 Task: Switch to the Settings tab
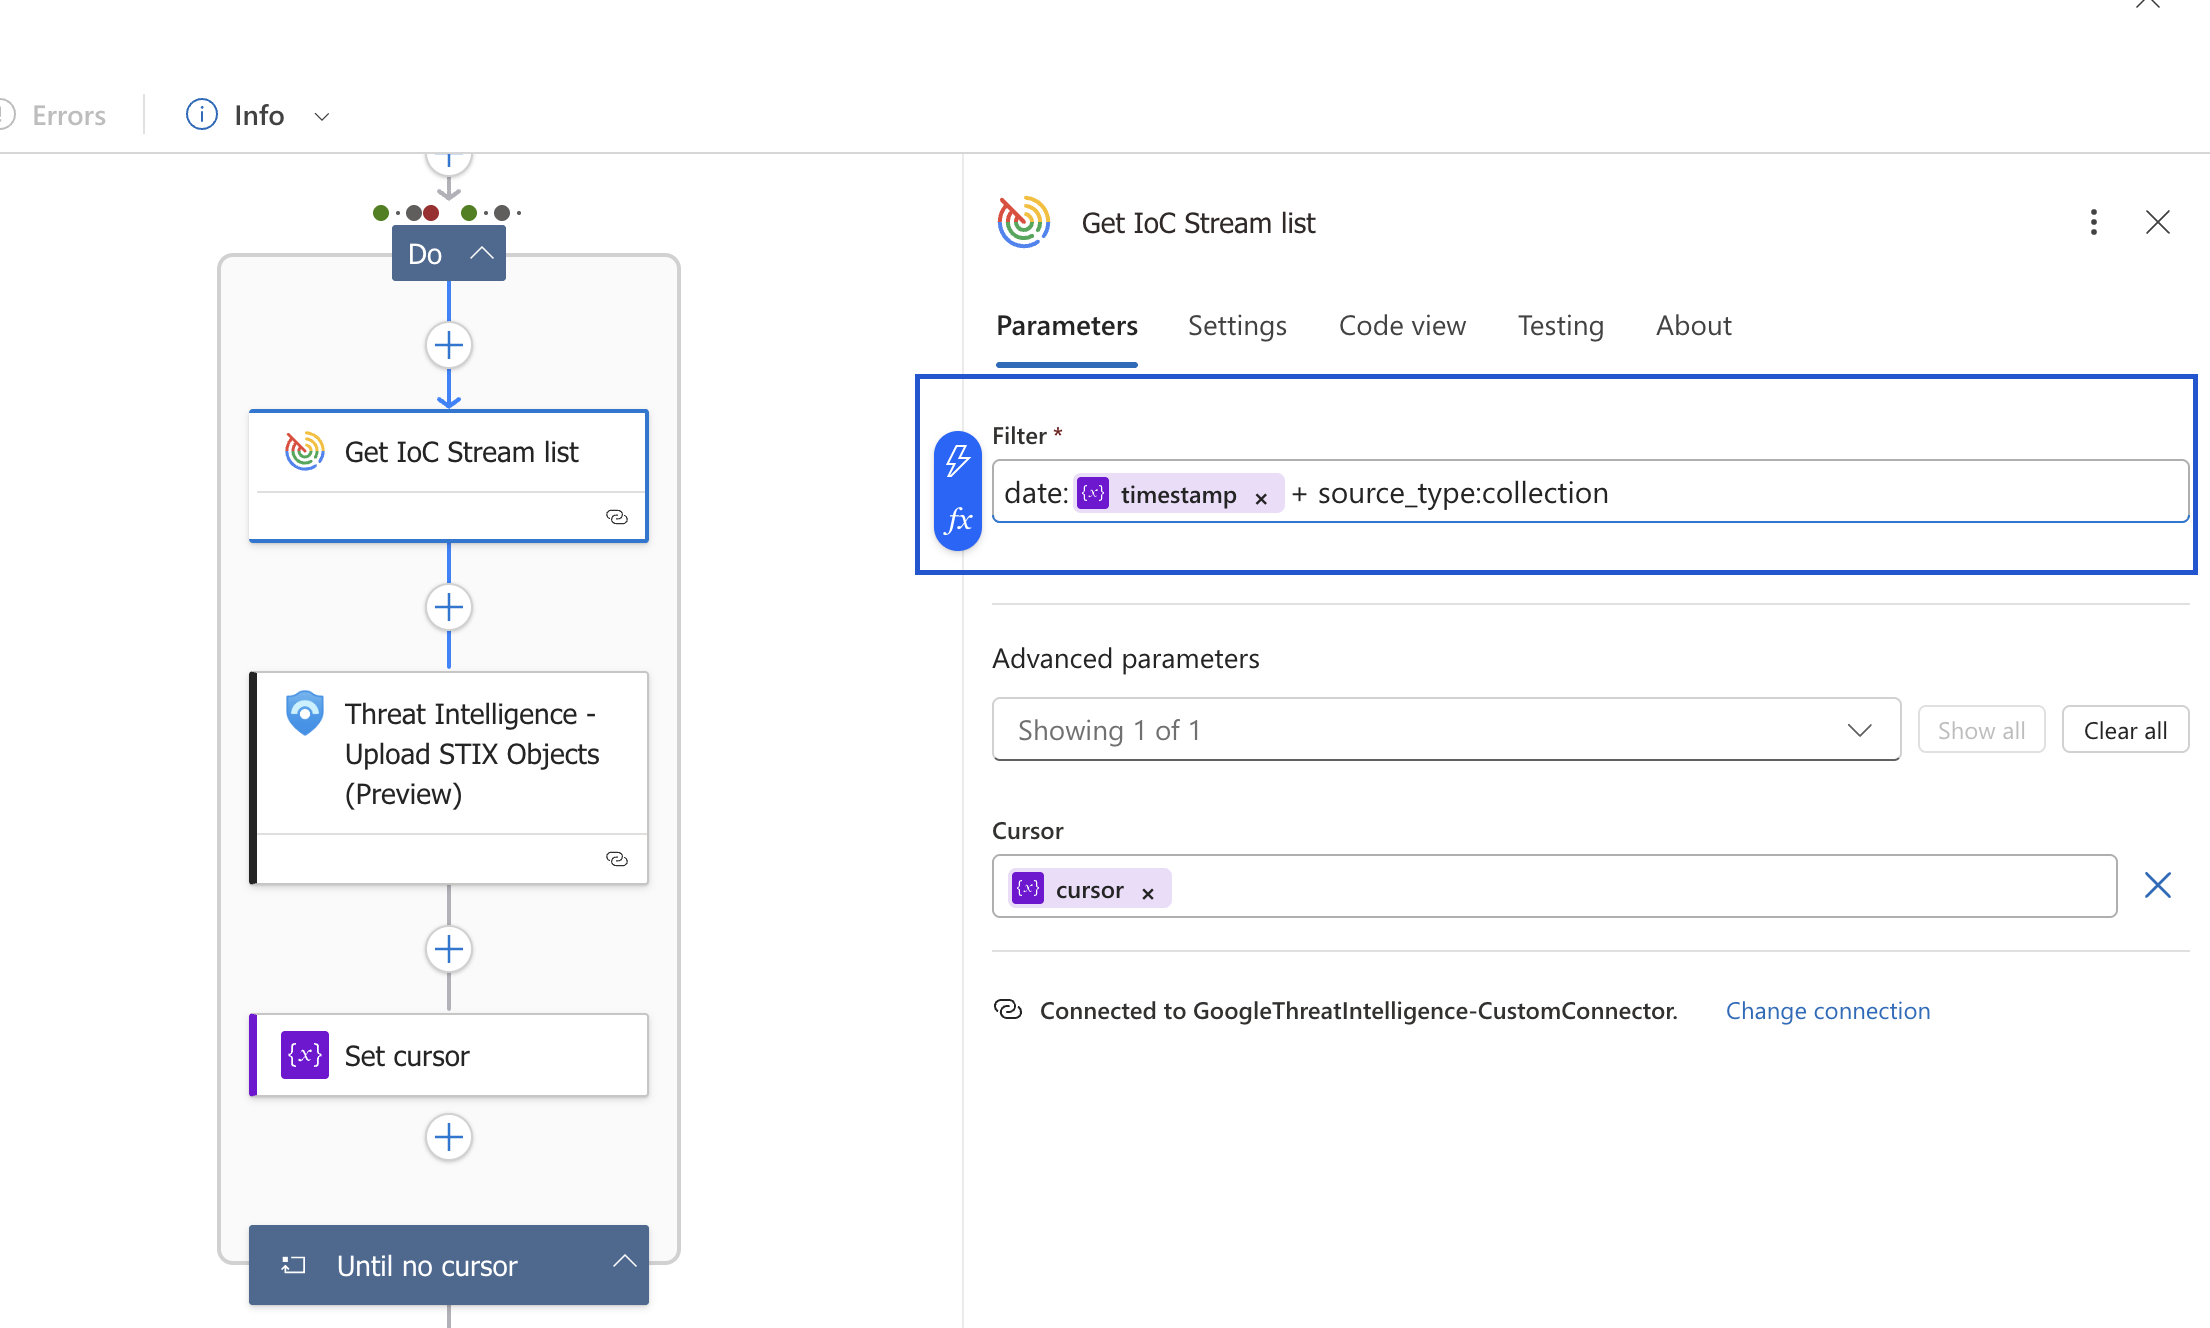coord(1236,326)
